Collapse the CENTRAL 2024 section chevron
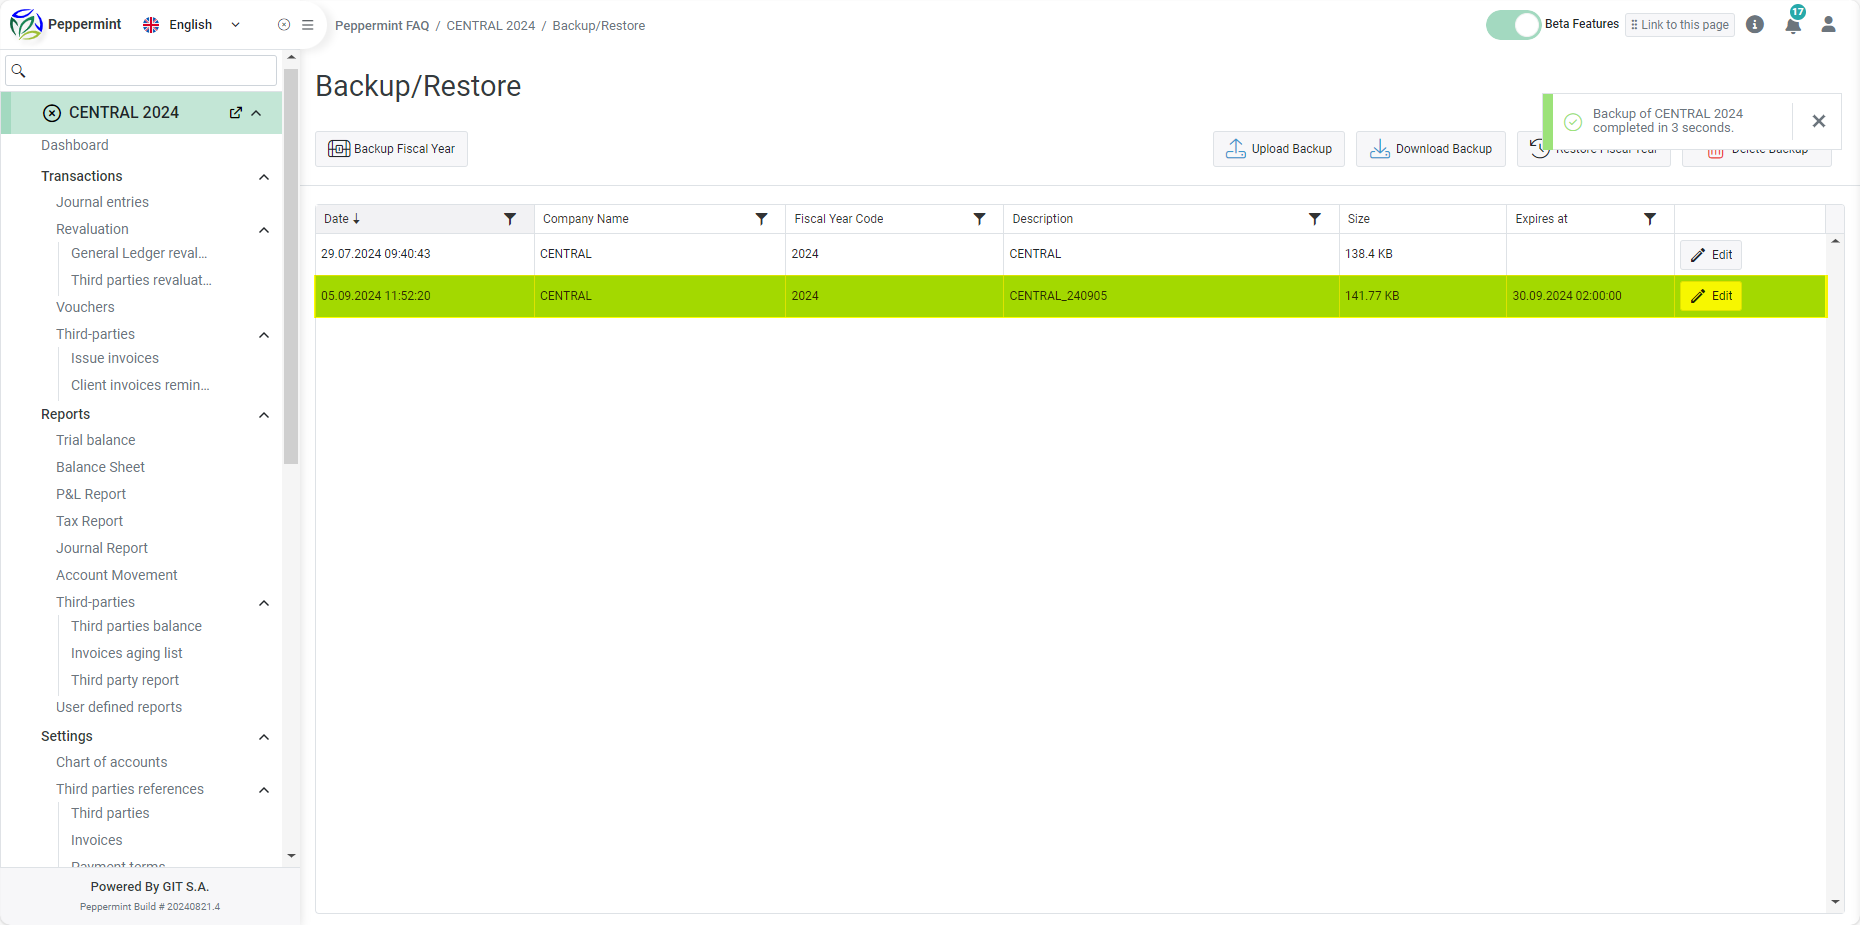The height and width of the screenshot is (925, 1860). pyautogui.click(x=257, y=113)
